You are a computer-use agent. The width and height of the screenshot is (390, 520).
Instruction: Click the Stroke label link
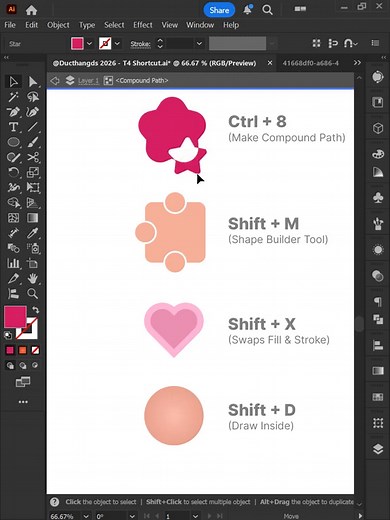(140, 44)
